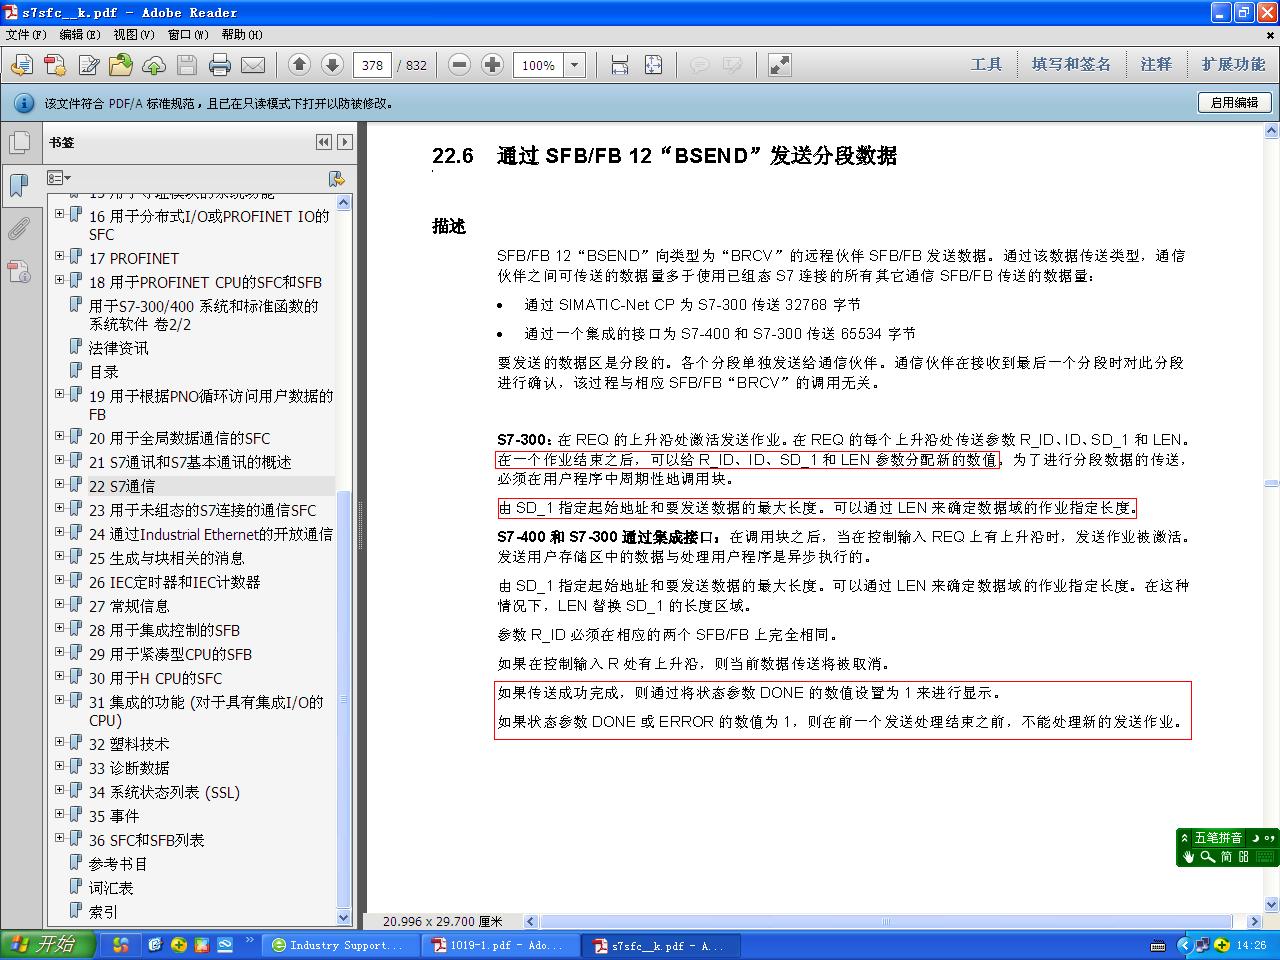This screenshot has height=960, width=1280.
Task: Open the zoom percentage dropdown arrow
Action: click(x=575, y=65)
